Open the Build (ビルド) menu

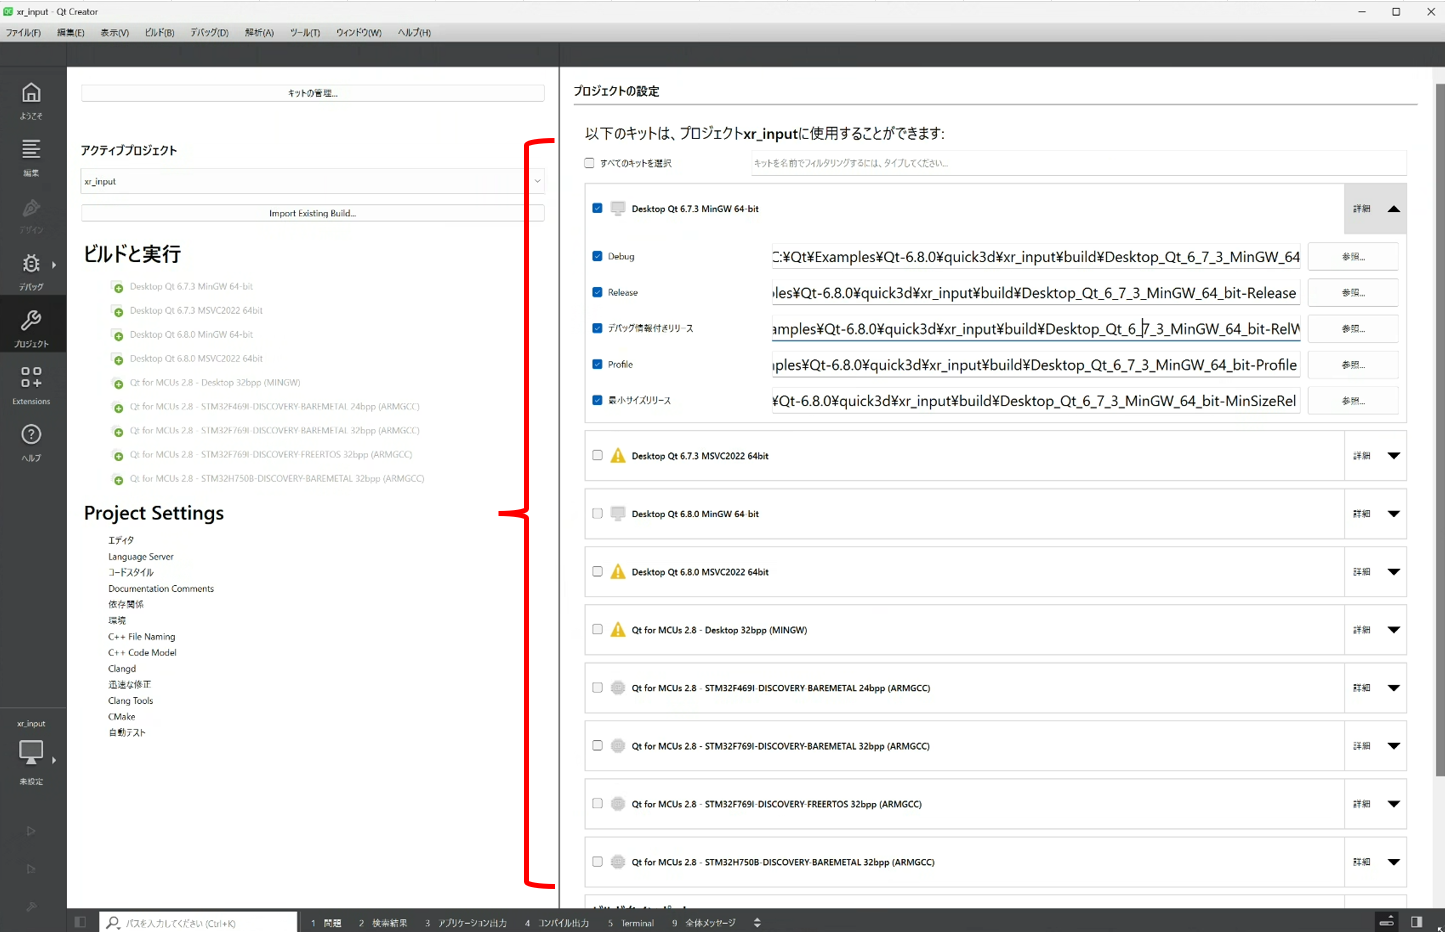159,33
